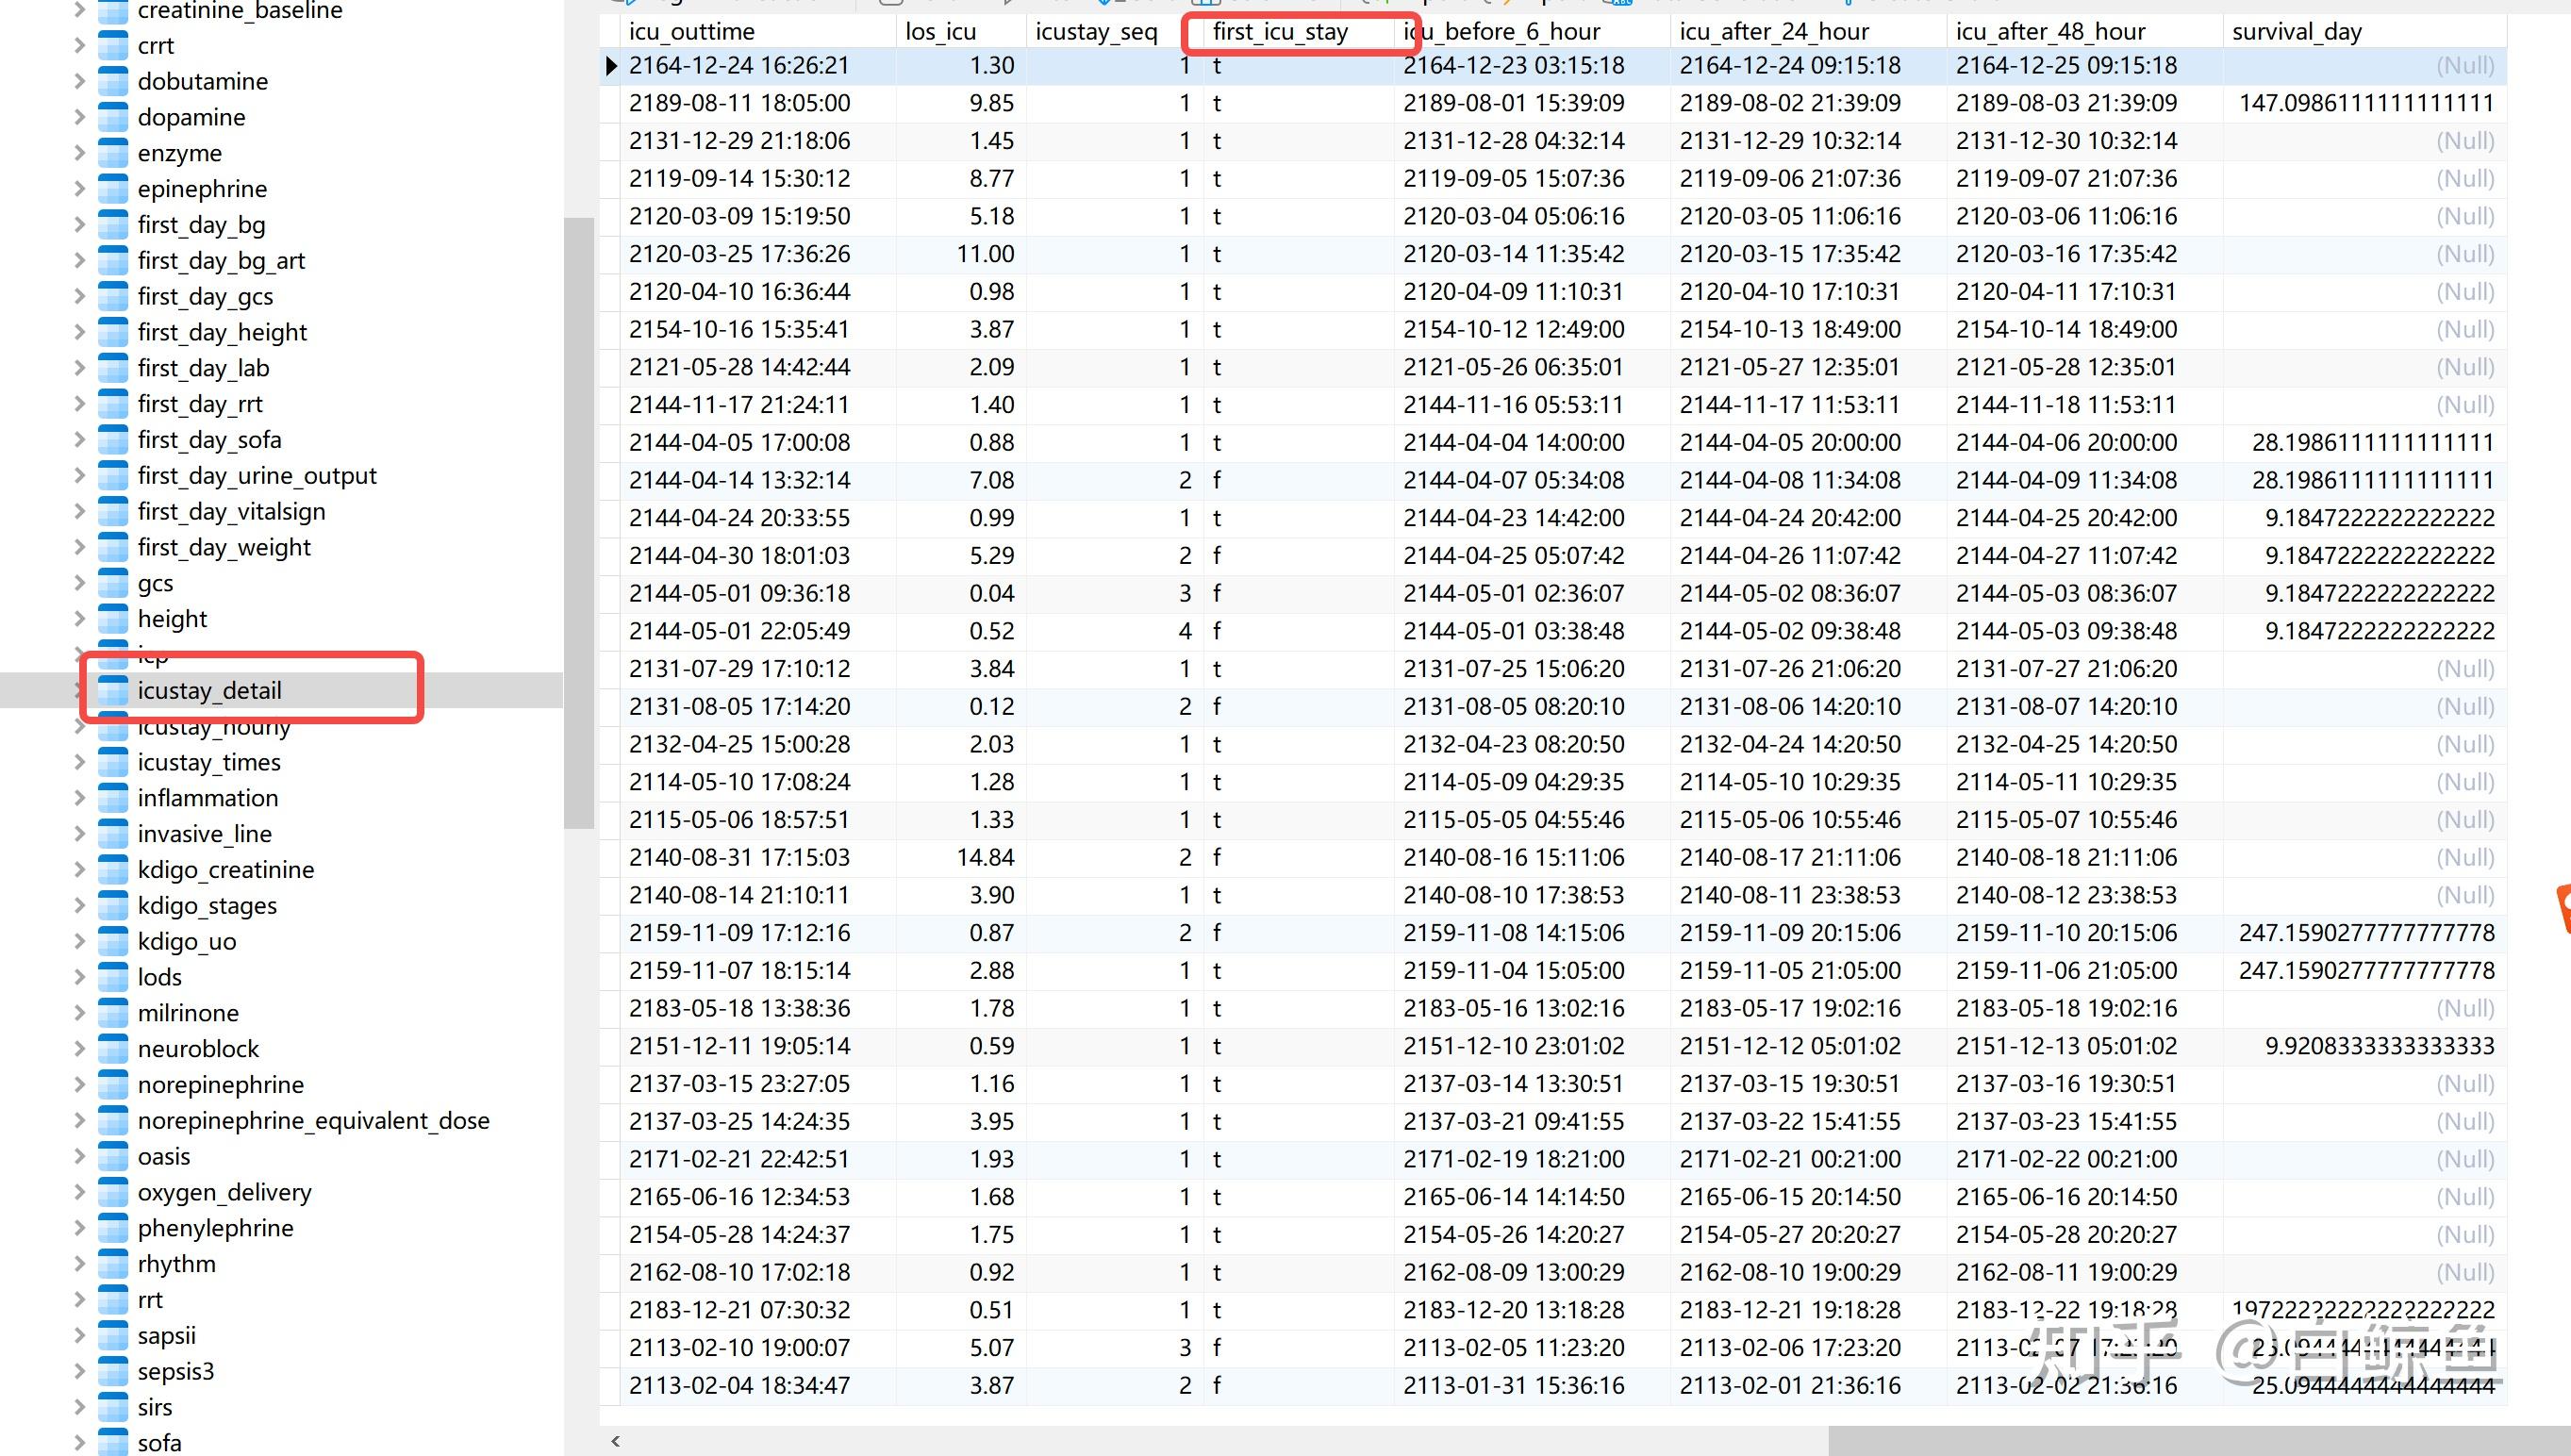Select the rhythm table entry

(176, 1264)
